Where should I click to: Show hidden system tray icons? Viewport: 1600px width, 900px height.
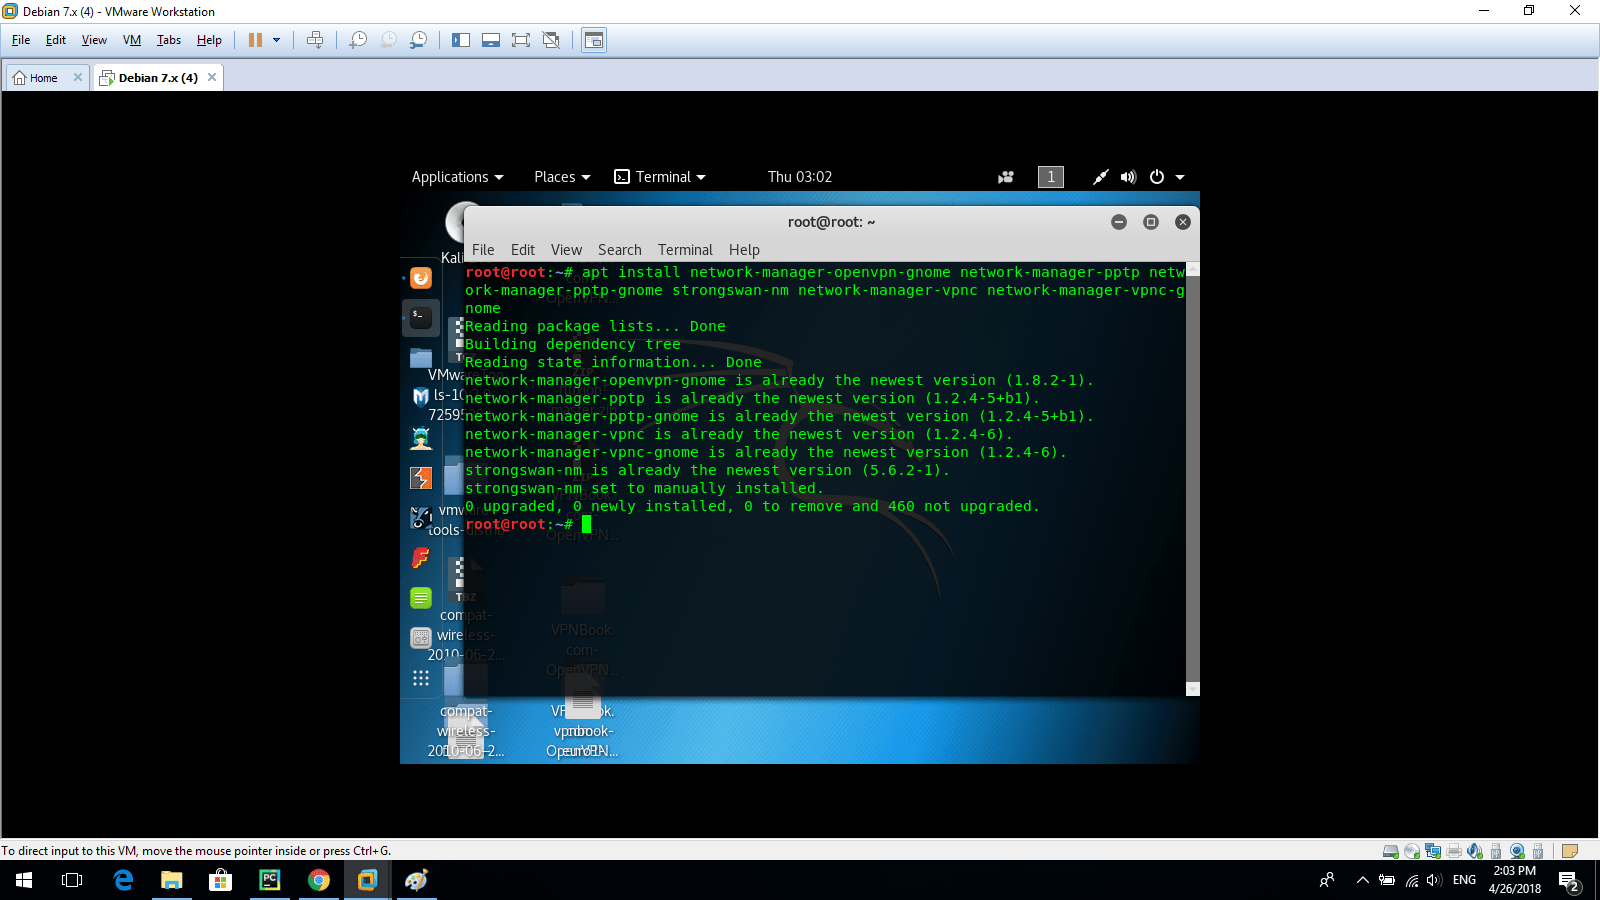[1362, 880]
